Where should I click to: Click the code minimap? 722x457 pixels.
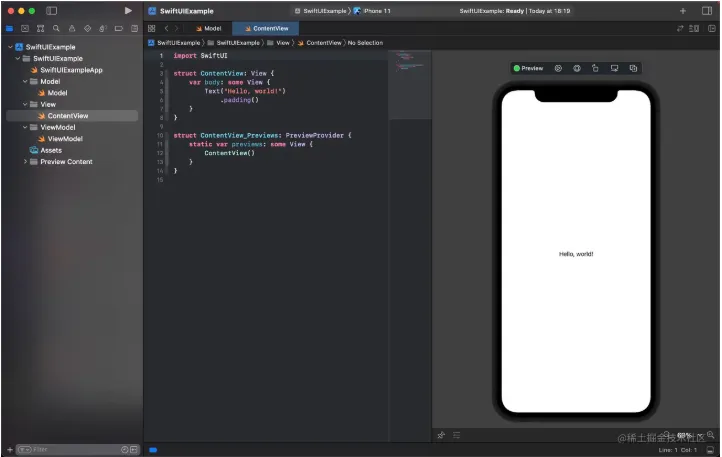(410, 85)
